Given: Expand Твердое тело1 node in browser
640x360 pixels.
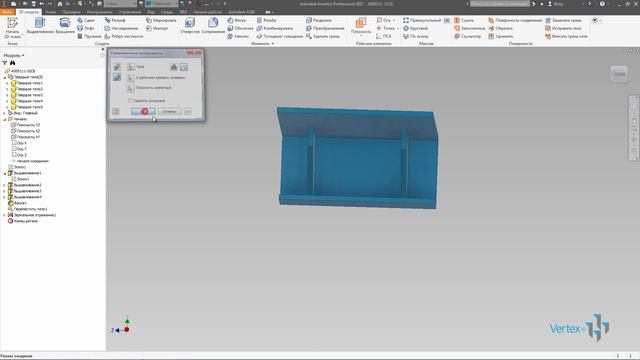Looking at the screenshot, I should click(7, 83).
